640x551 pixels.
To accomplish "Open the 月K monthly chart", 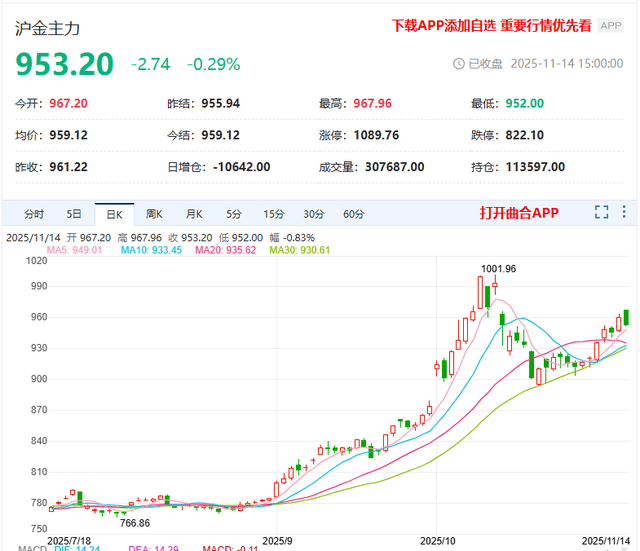I will (x=193, y=213).
